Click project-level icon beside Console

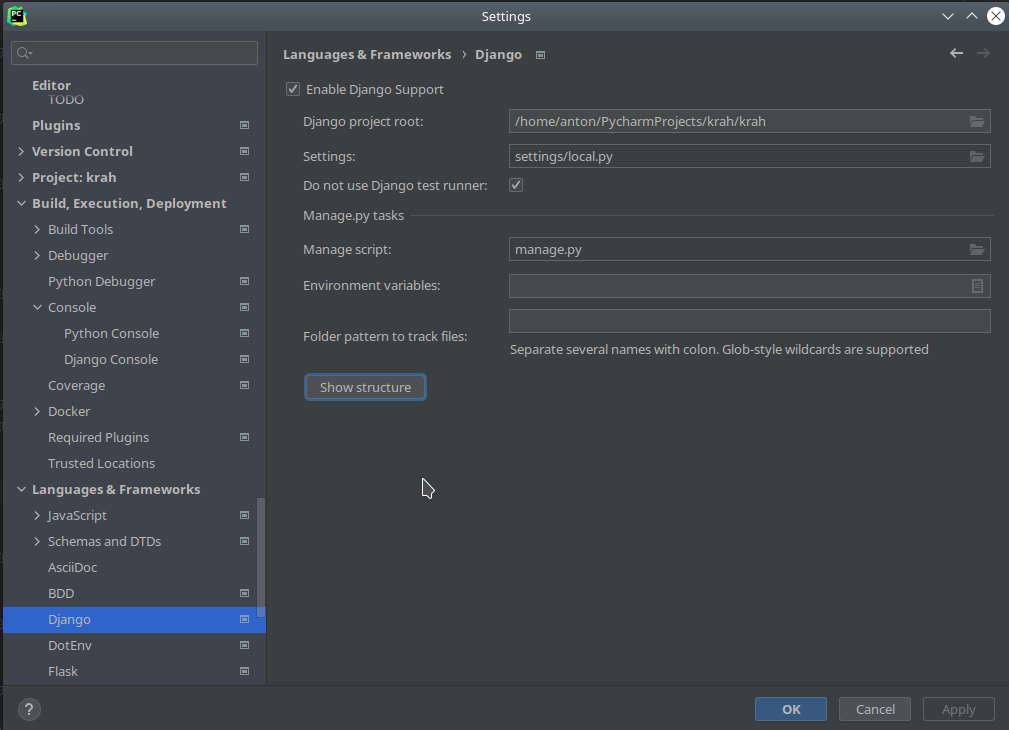pyautogui.click(x=245, y=307)
